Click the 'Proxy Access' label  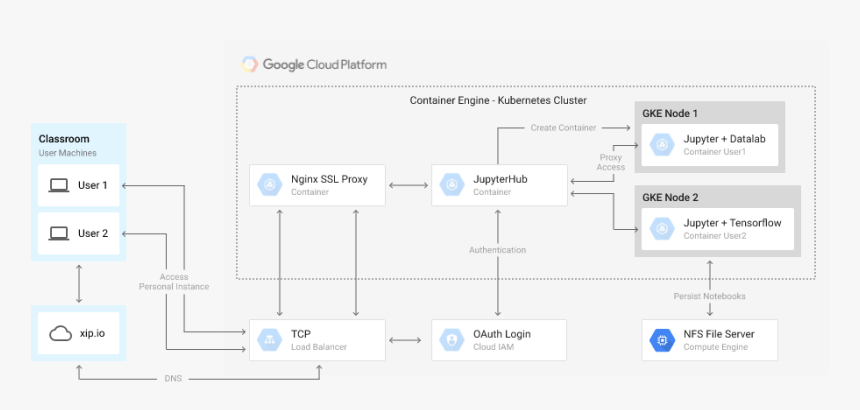(x=610, y=162)
